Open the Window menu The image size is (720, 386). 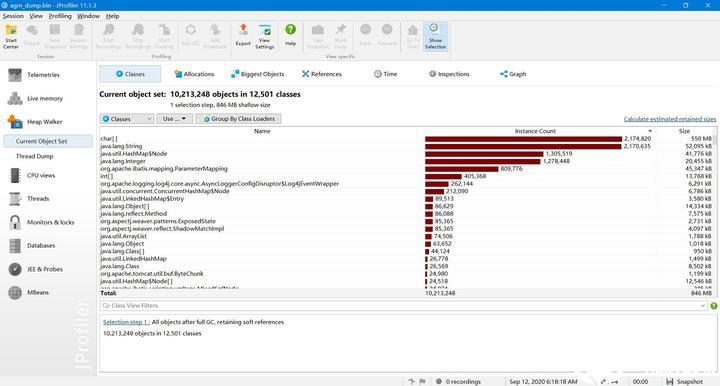(88, 16)
